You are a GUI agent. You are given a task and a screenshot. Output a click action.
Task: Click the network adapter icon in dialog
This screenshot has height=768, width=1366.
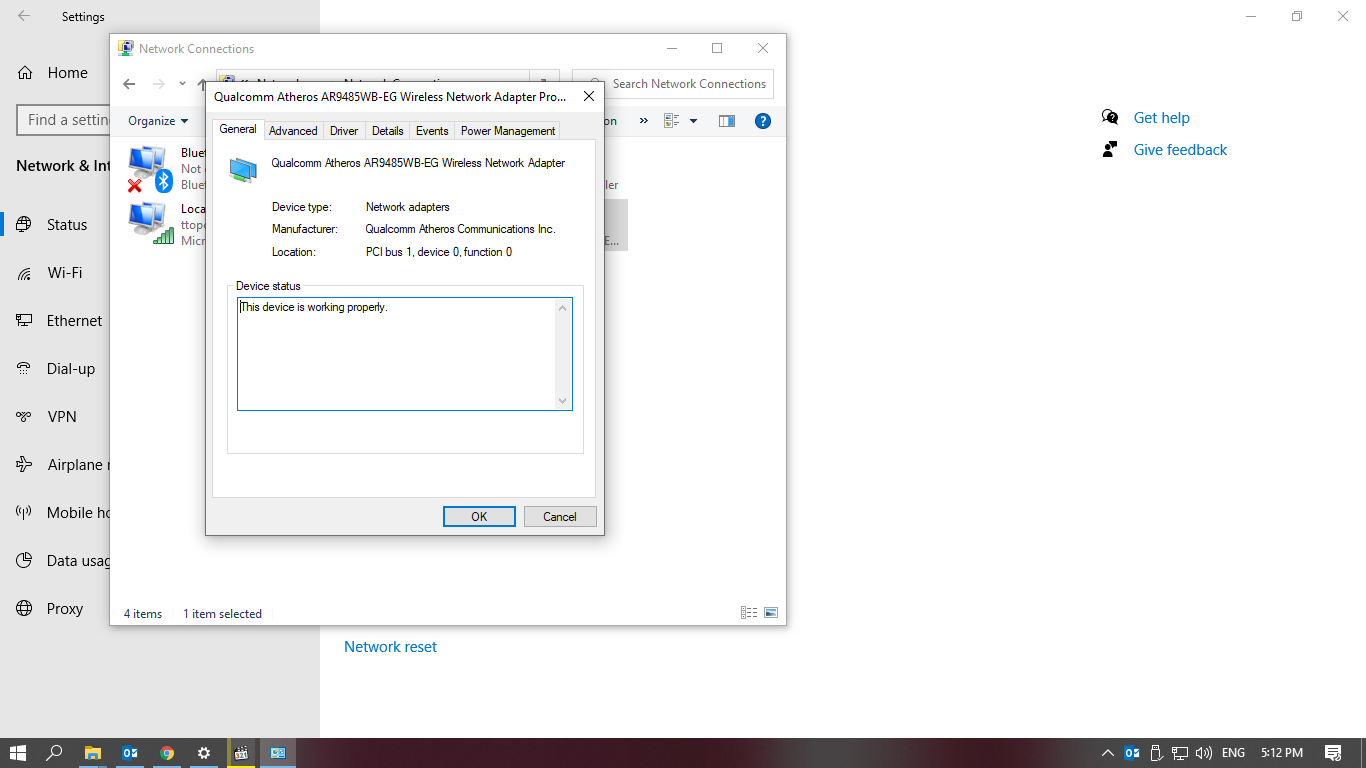click(243, 170)
